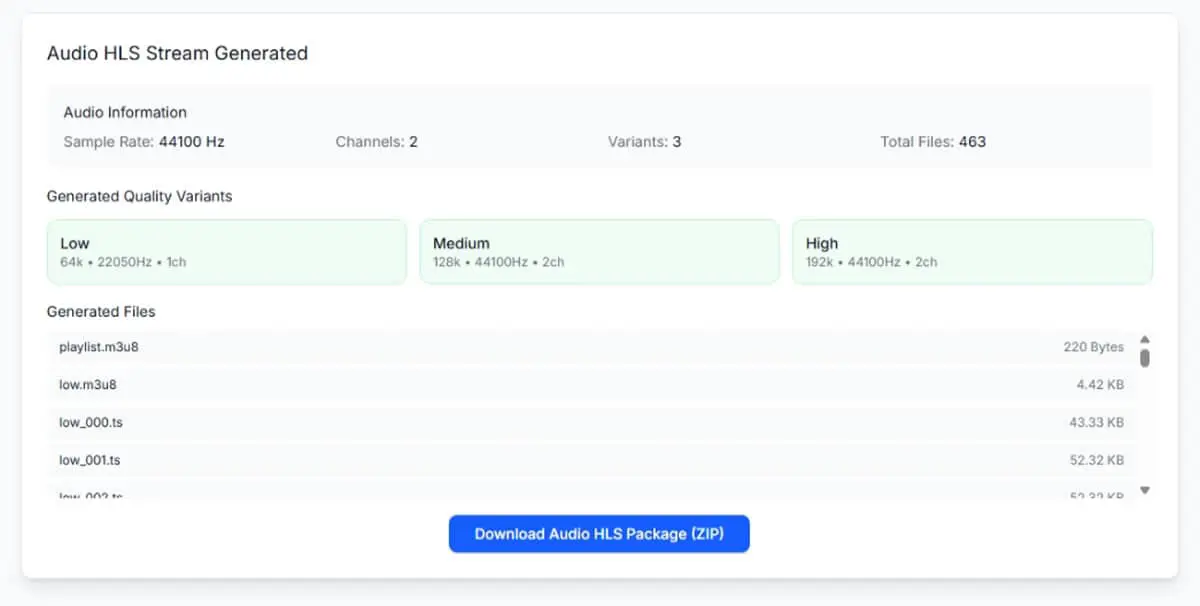The width and height of the screenshot is (1200, 606).
Task: Click the playlist.m3u8 file row
Action: (592, 347)
